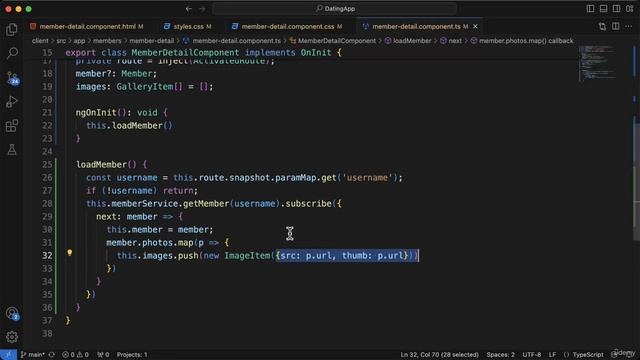Toggle the primary side bar layout icon

(x=590, y=9)
